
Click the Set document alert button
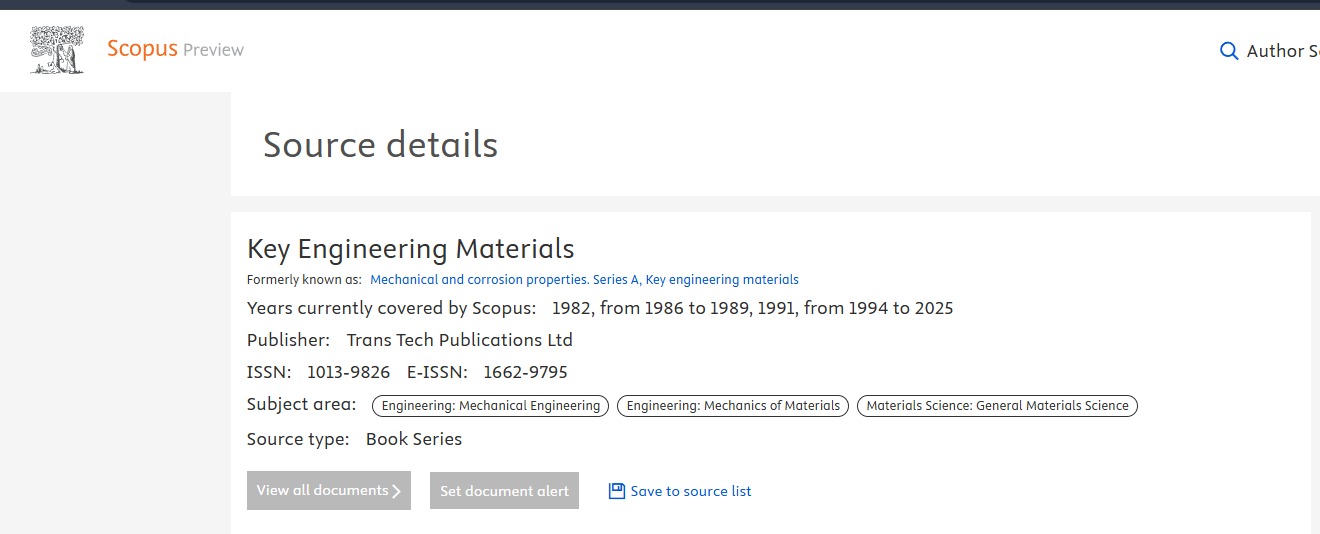504,490
